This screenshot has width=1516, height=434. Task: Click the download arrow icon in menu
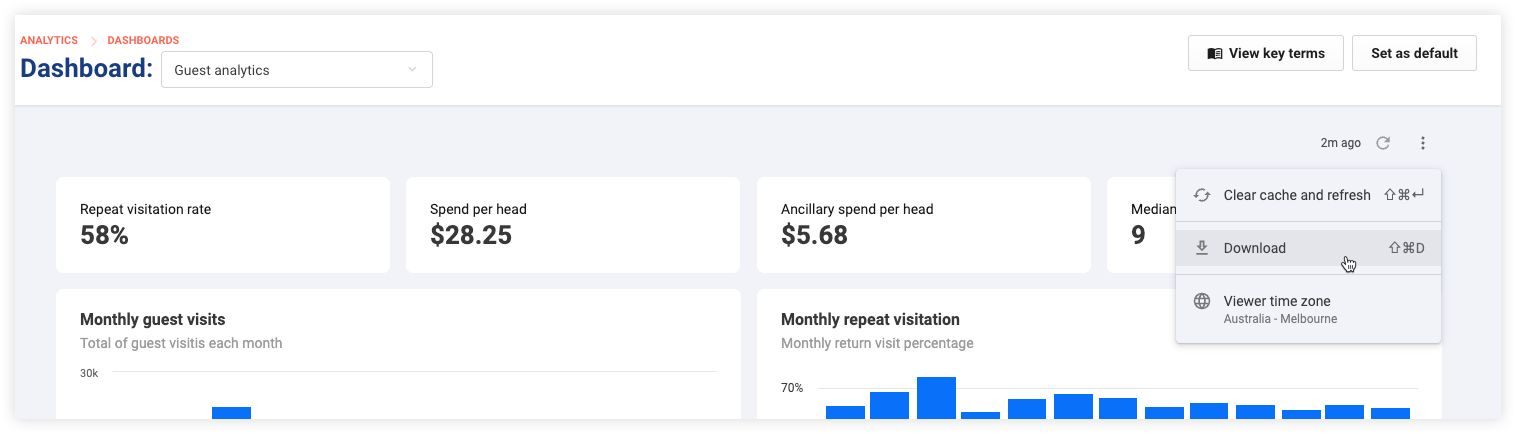pos(1202,248)
